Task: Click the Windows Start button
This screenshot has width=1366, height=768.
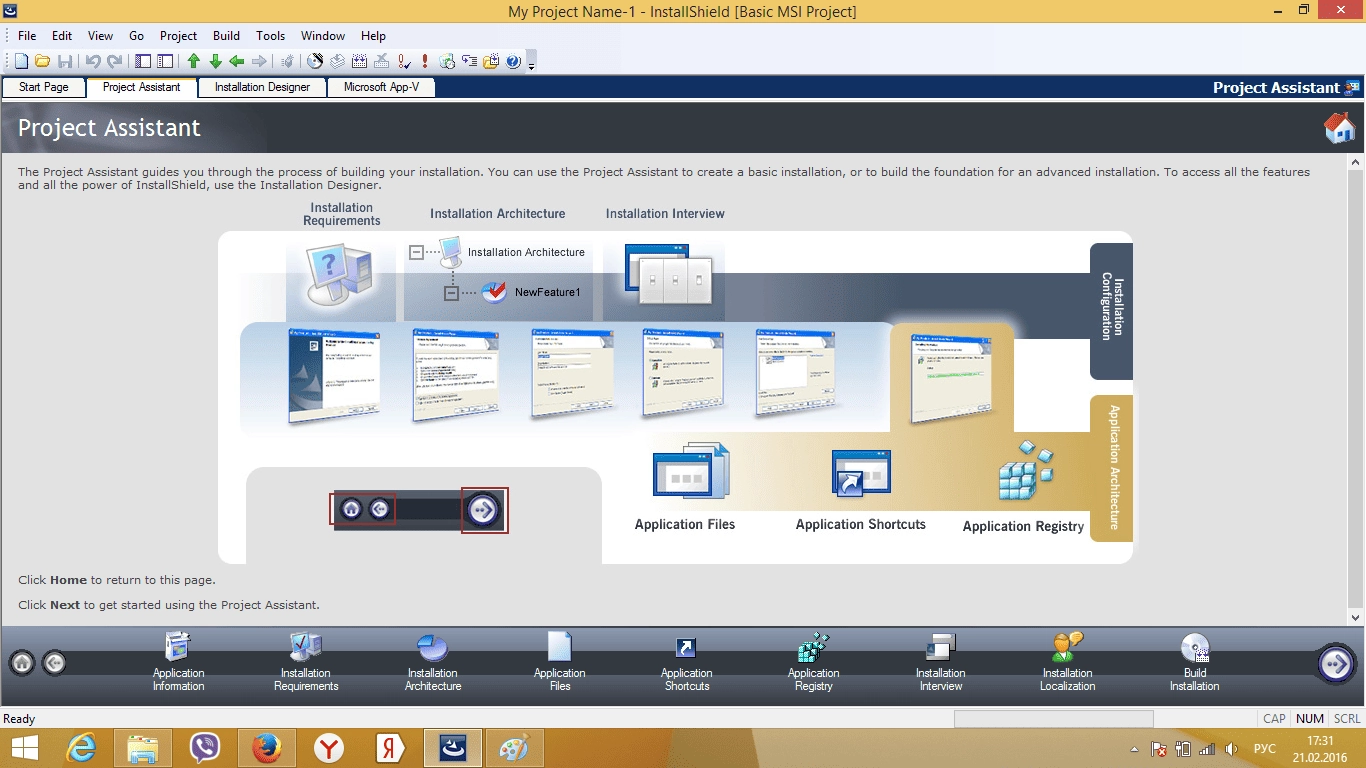Action: click(x=24, y=748)
